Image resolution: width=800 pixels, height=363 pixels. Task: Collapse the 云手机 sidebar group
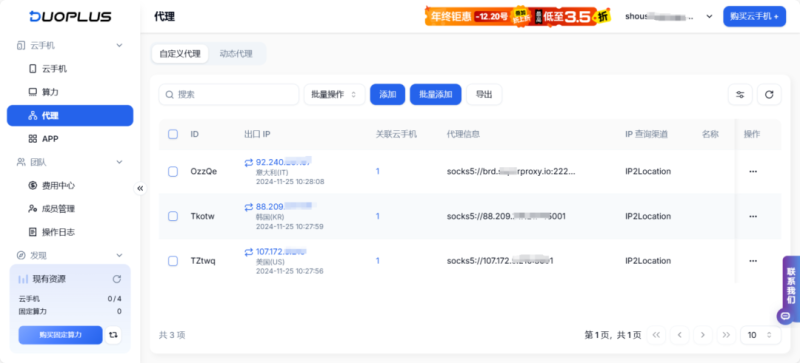(119, 45)
